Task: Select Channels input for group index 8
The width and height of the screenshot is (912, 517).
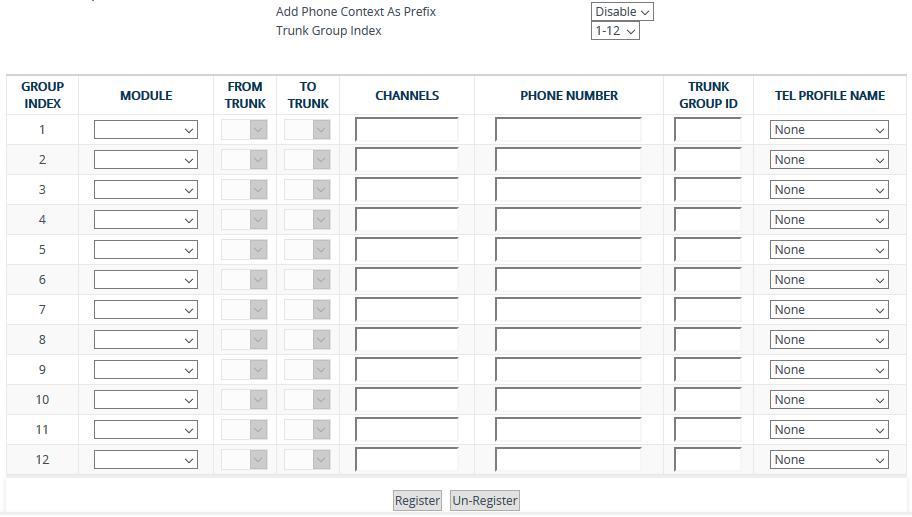Action: click(x=406, y=340)
